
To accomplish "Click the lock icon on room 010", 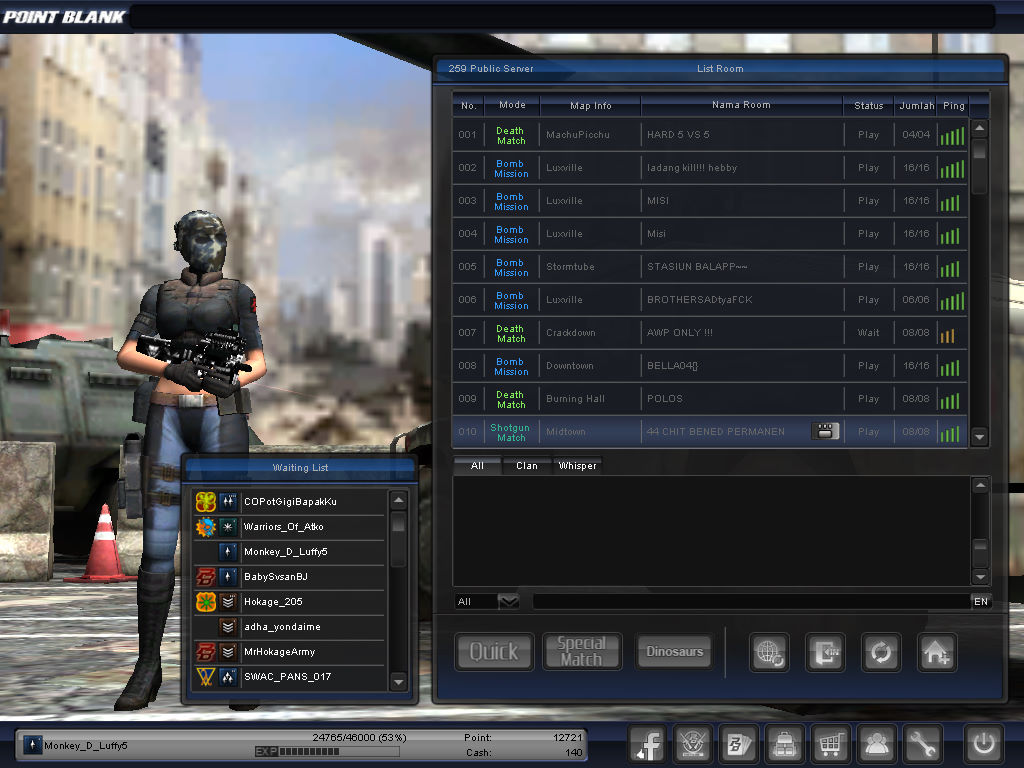I will [825, 431].
